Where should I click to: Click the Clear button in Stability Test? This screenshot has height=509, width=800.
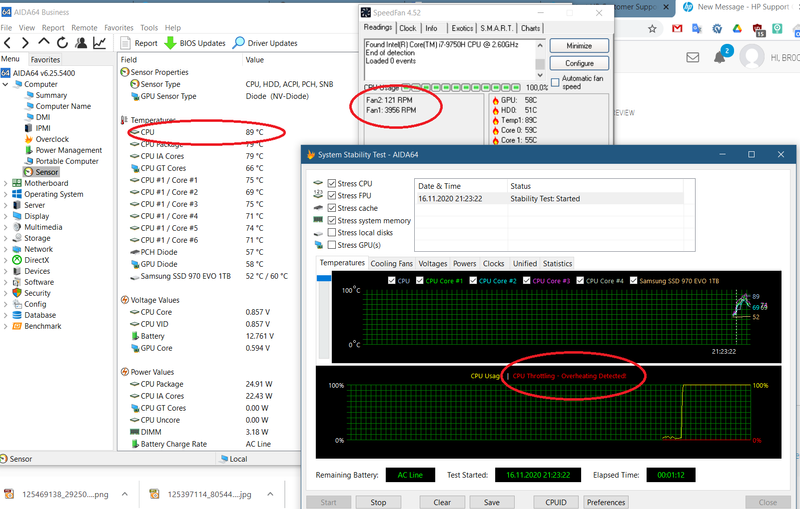point(442,502)
